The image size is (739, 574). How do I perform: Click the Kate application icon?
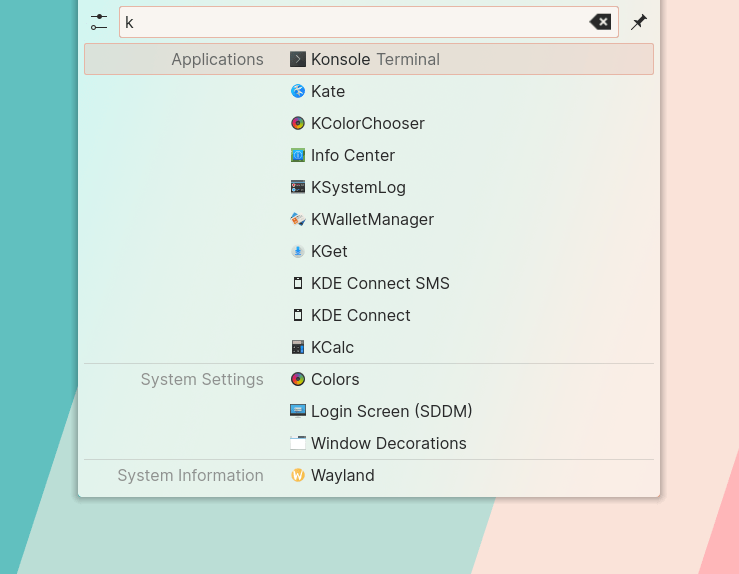(298, 91)
